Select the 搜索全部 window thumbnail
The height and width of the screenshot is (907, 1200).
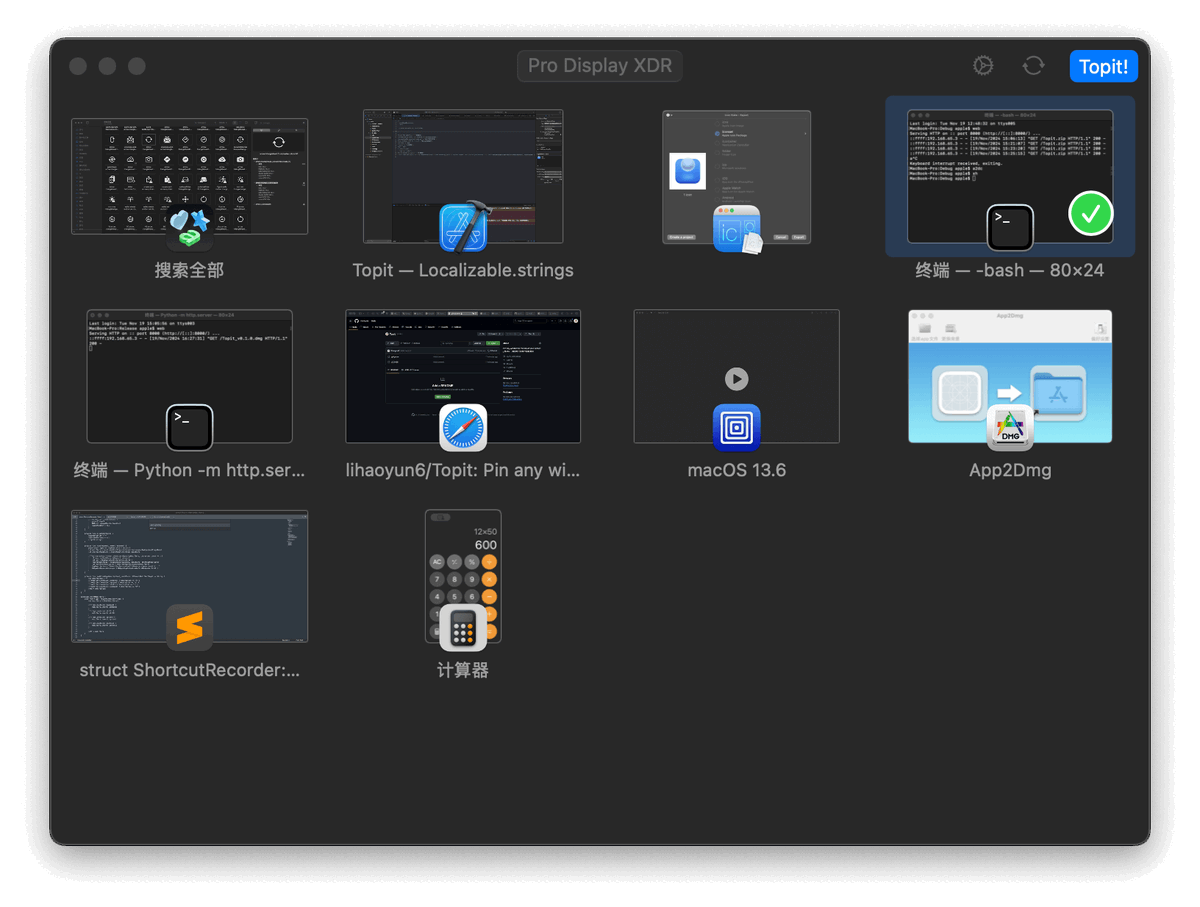coord(189,177)
